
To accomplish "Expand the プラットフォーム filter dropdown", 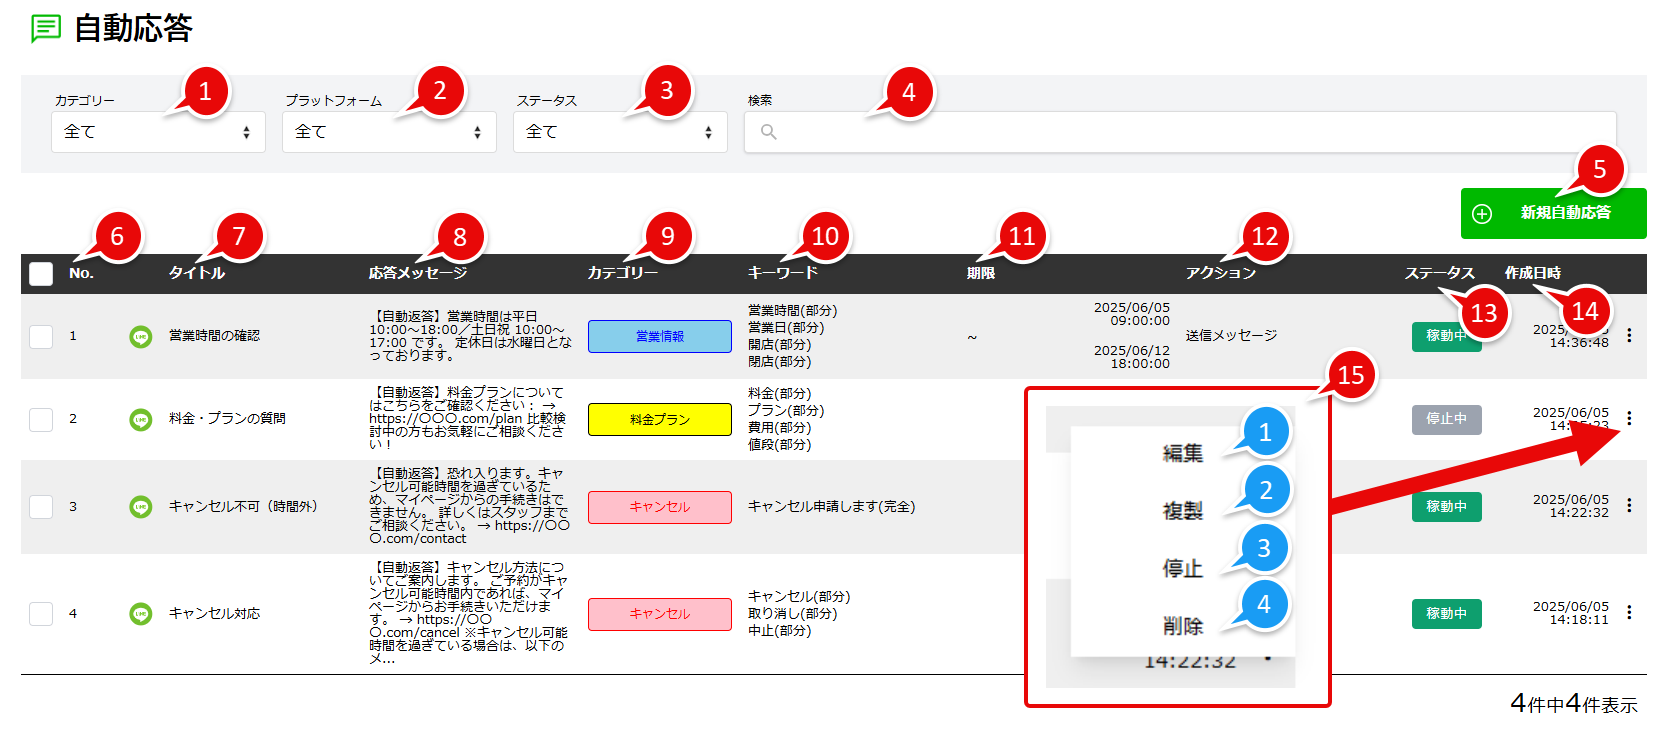I will click(389, 132).
